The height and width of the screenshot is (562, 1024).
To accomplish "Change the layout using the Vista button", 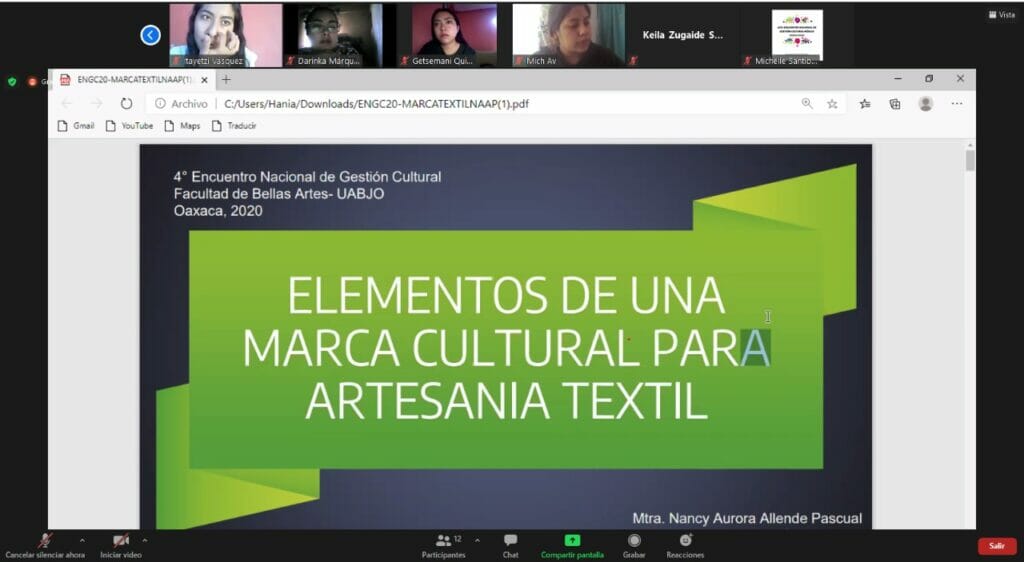I will (x=1000, y=15).
